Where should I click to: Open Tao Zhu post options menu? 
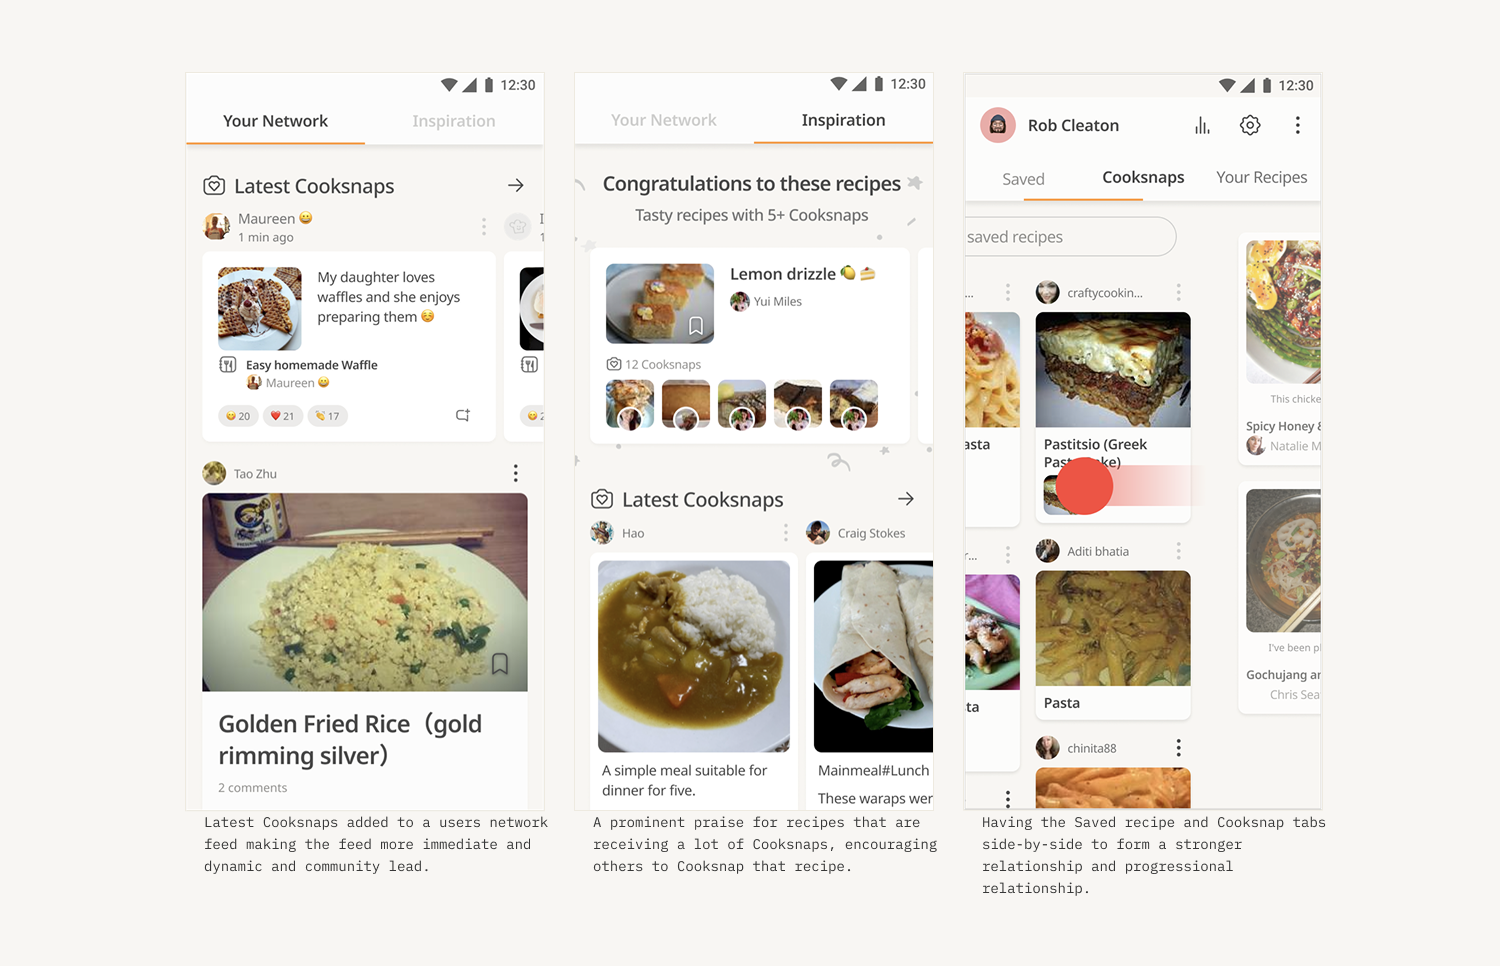click(515, 473)
